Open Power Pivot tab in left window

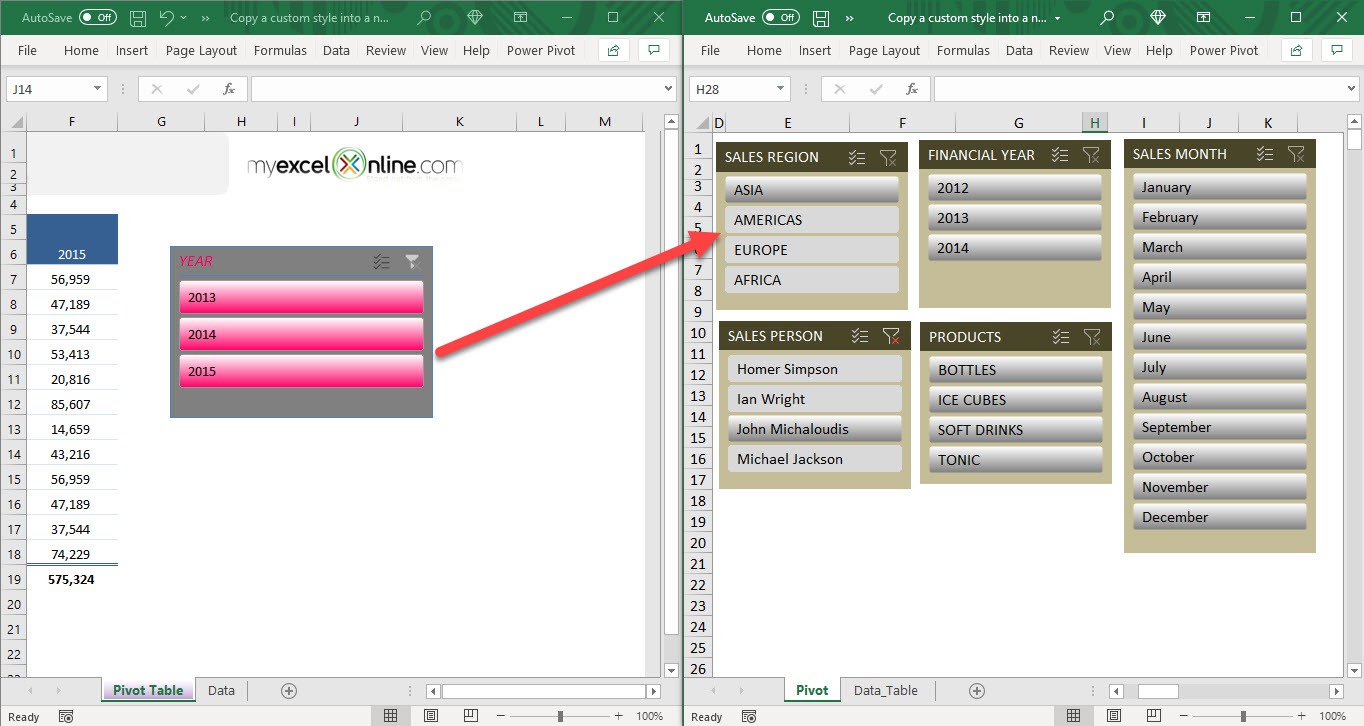point(541,50)
